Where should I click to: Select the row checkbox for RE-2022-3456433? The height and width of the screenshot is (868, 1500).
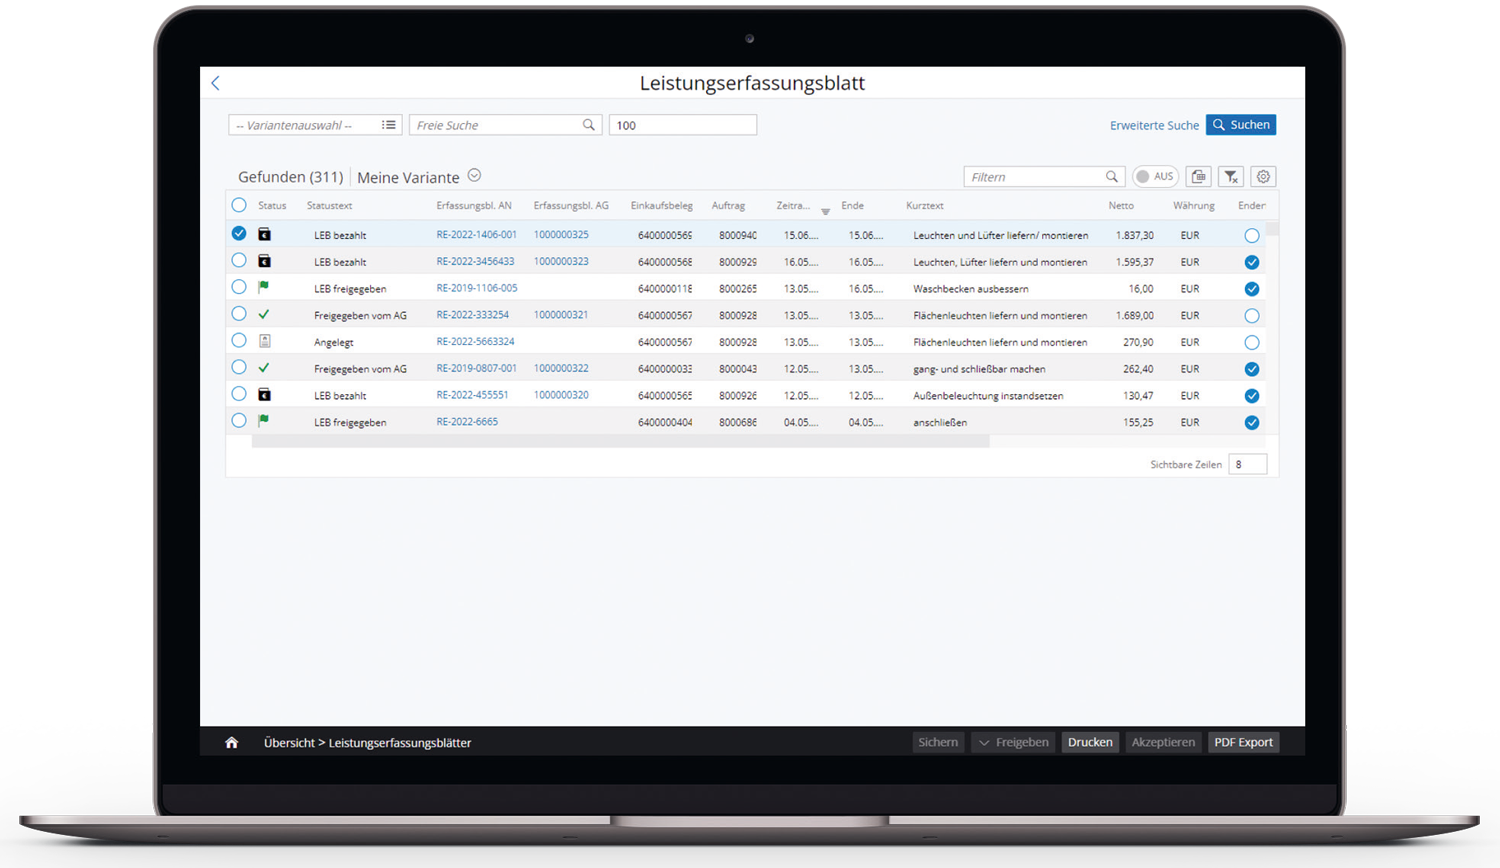click(239, 261)
